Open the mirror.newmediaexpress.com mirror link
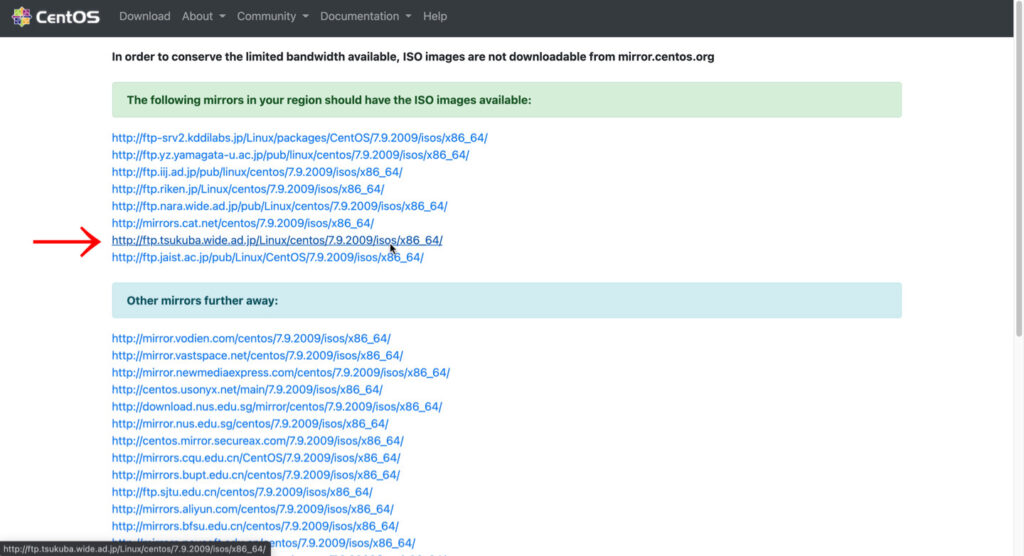Viewport: 1024px width, 556px height. [x=281, y=372]
